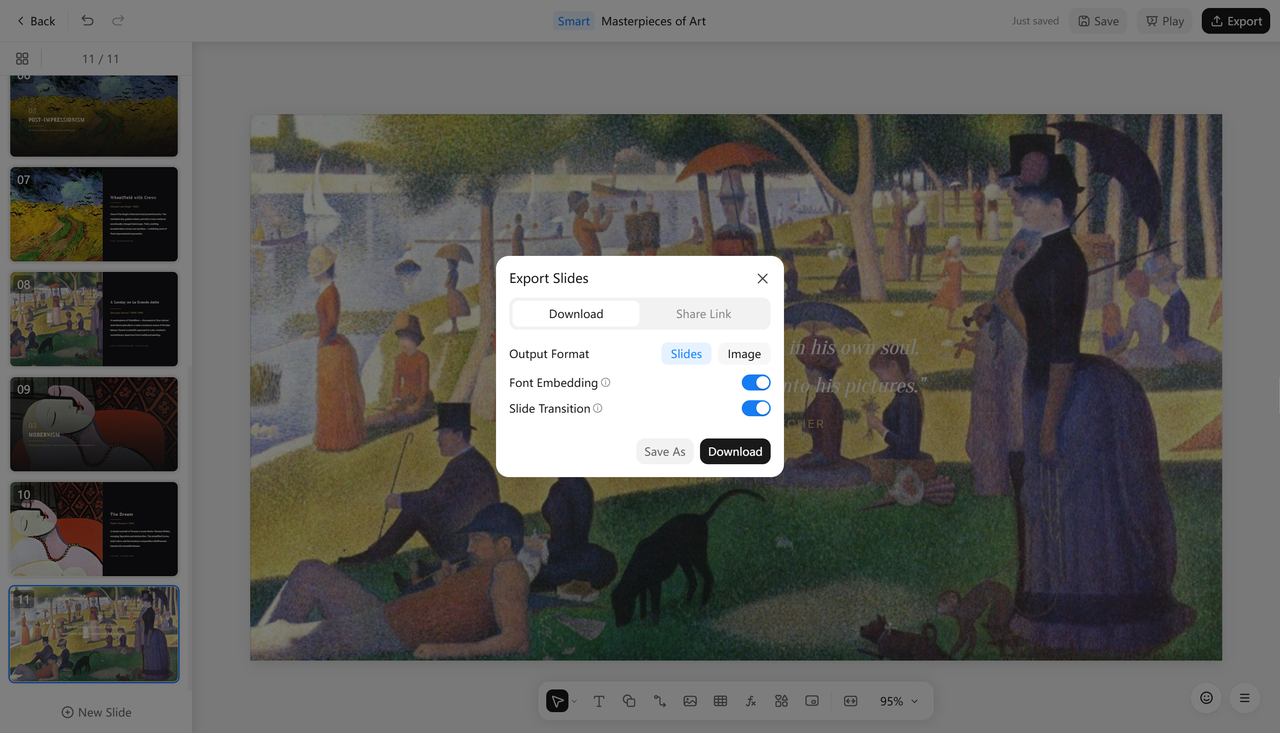
Task: Open the cursor tool options arrow
Action: coord(574,702)
